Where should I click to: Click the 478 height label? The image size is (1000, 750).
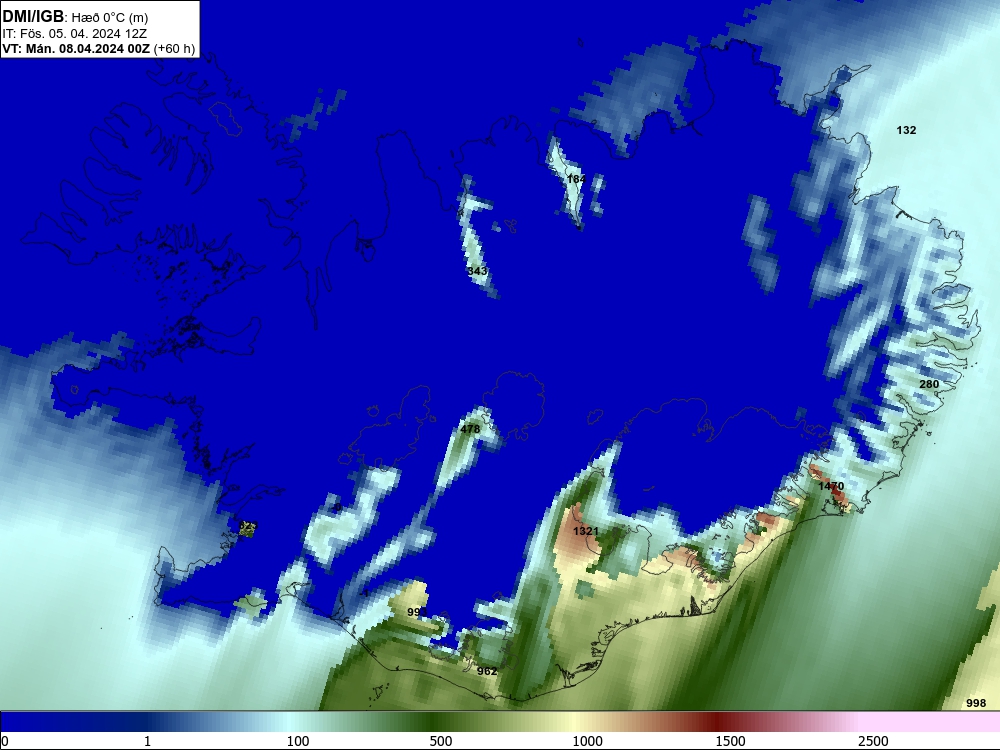click(470, 429)
